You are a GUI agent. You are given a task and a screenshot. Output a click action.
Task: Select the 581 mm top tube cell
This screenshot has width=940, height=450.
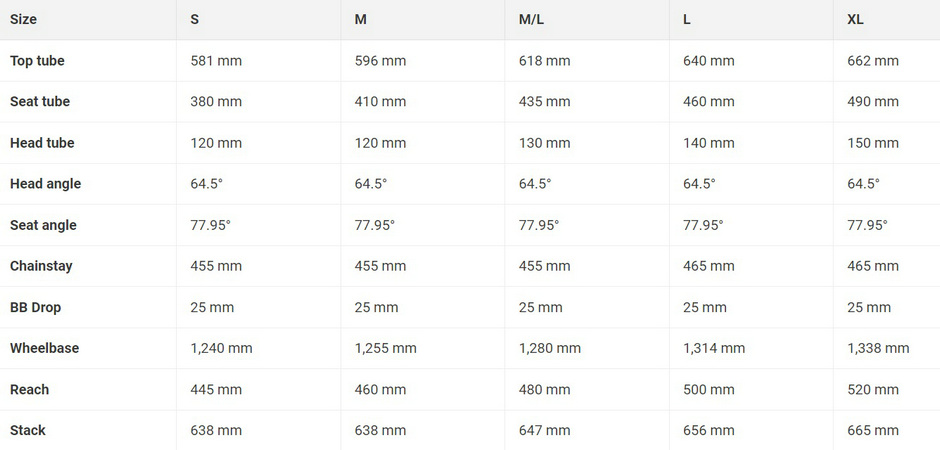coord(216,61)
